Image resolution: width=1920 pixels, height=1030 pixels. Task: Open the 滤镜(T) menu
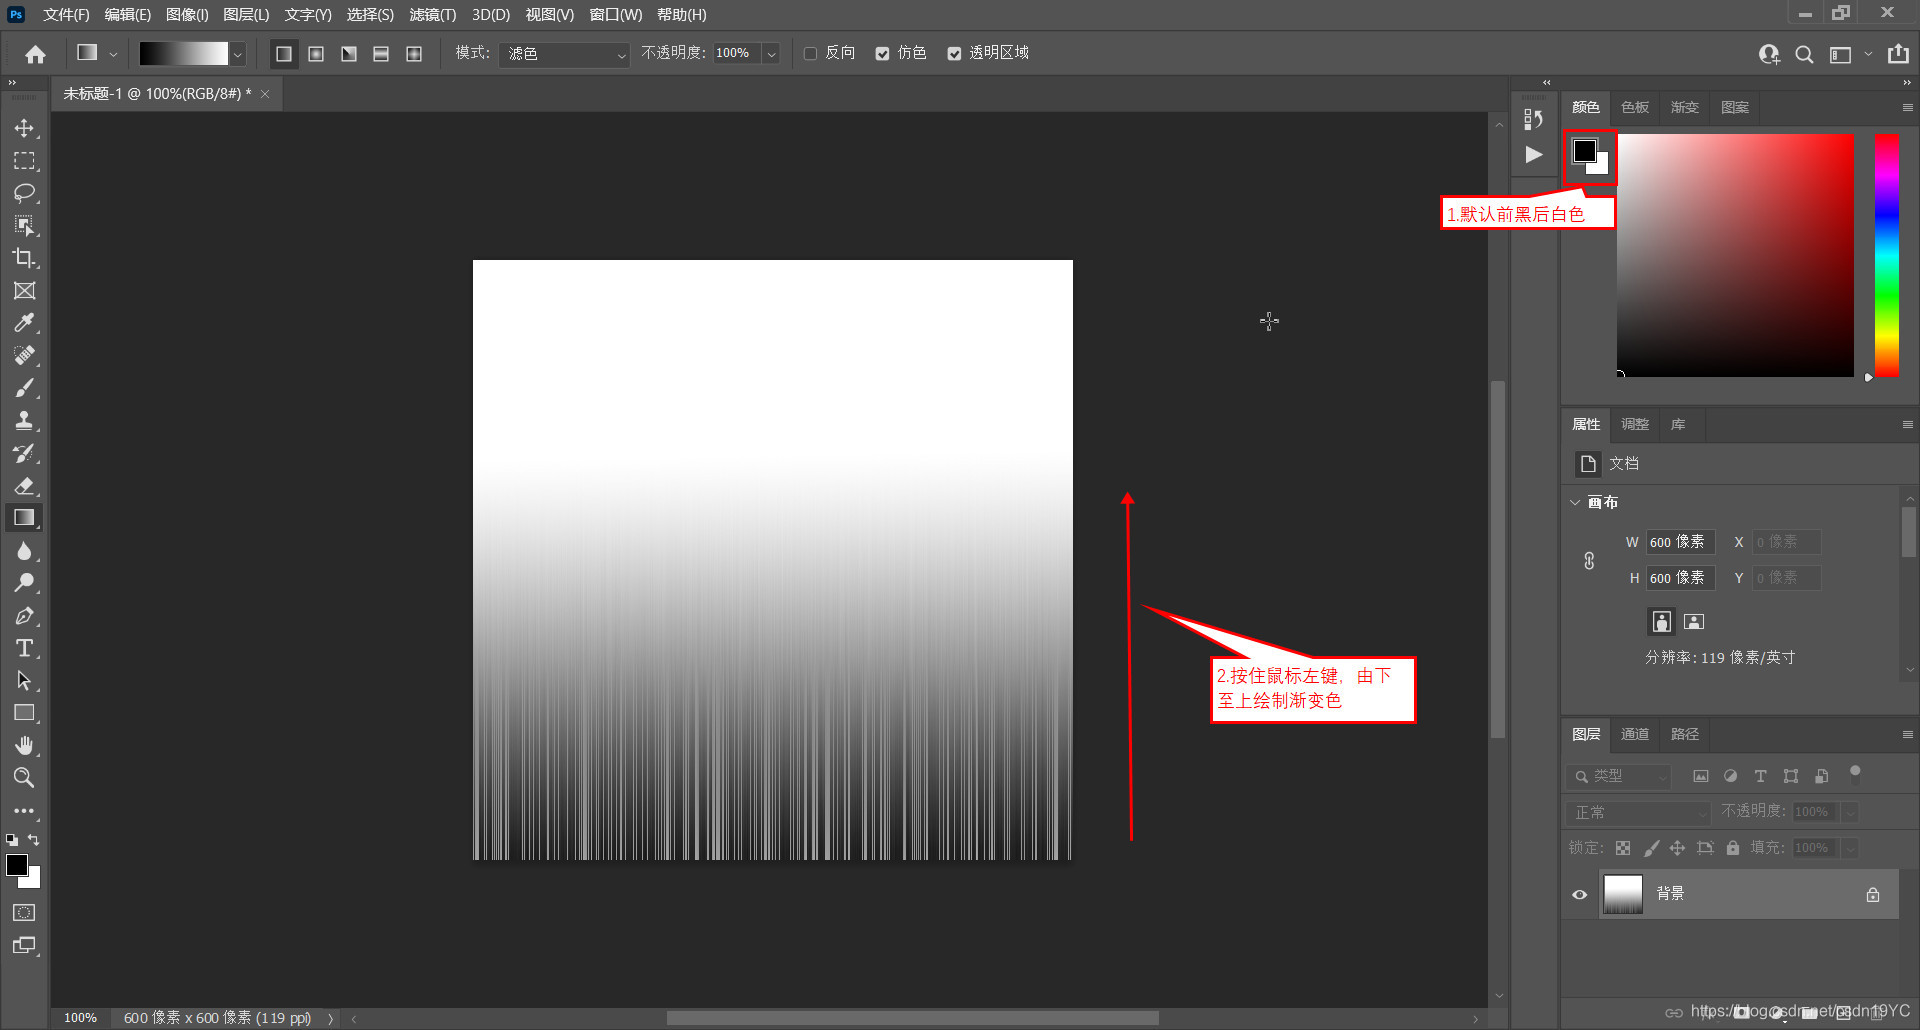click(433, 15)
